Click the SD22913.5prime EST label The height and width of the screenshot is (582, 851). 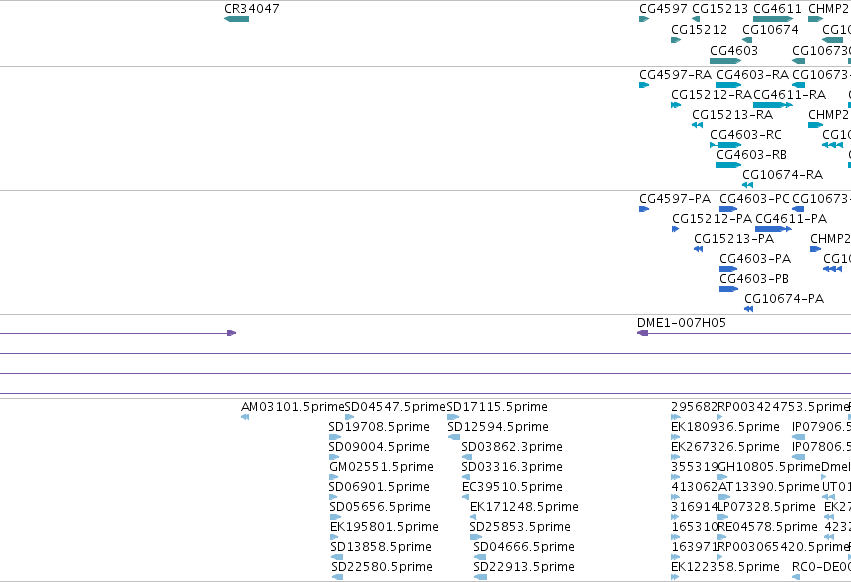524,567
